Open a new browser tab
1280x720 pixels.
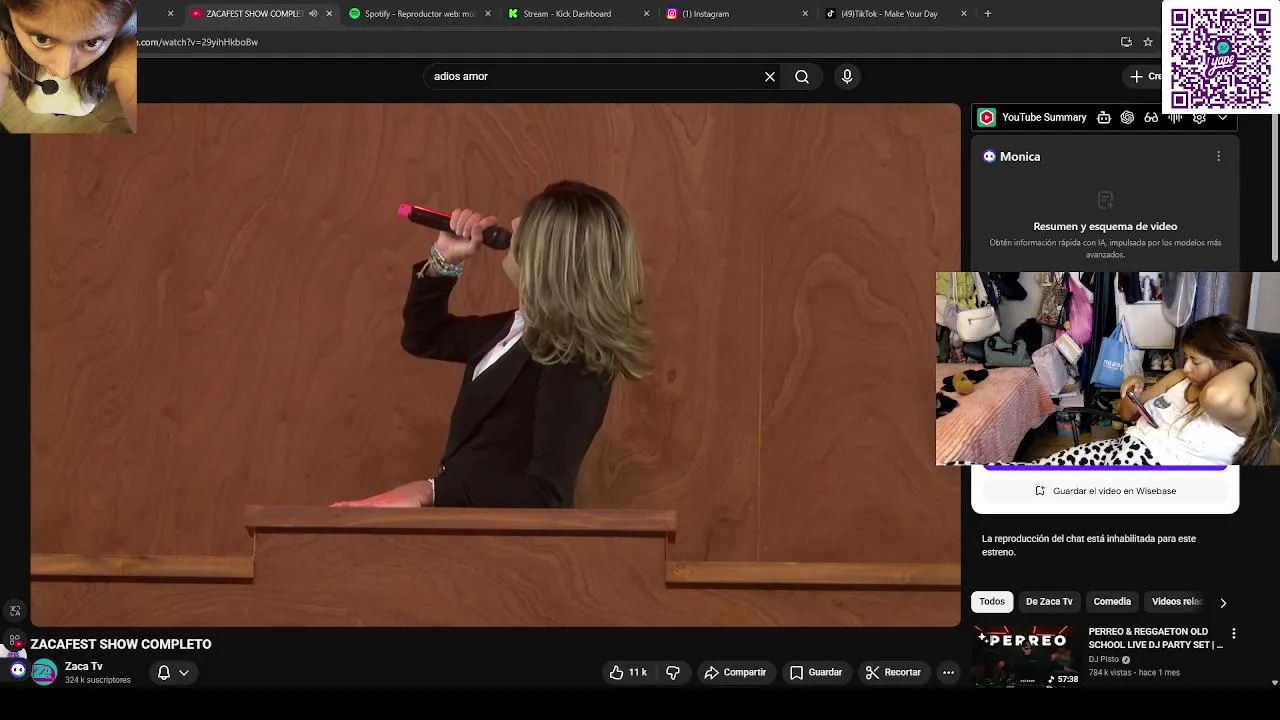[988, 14]
